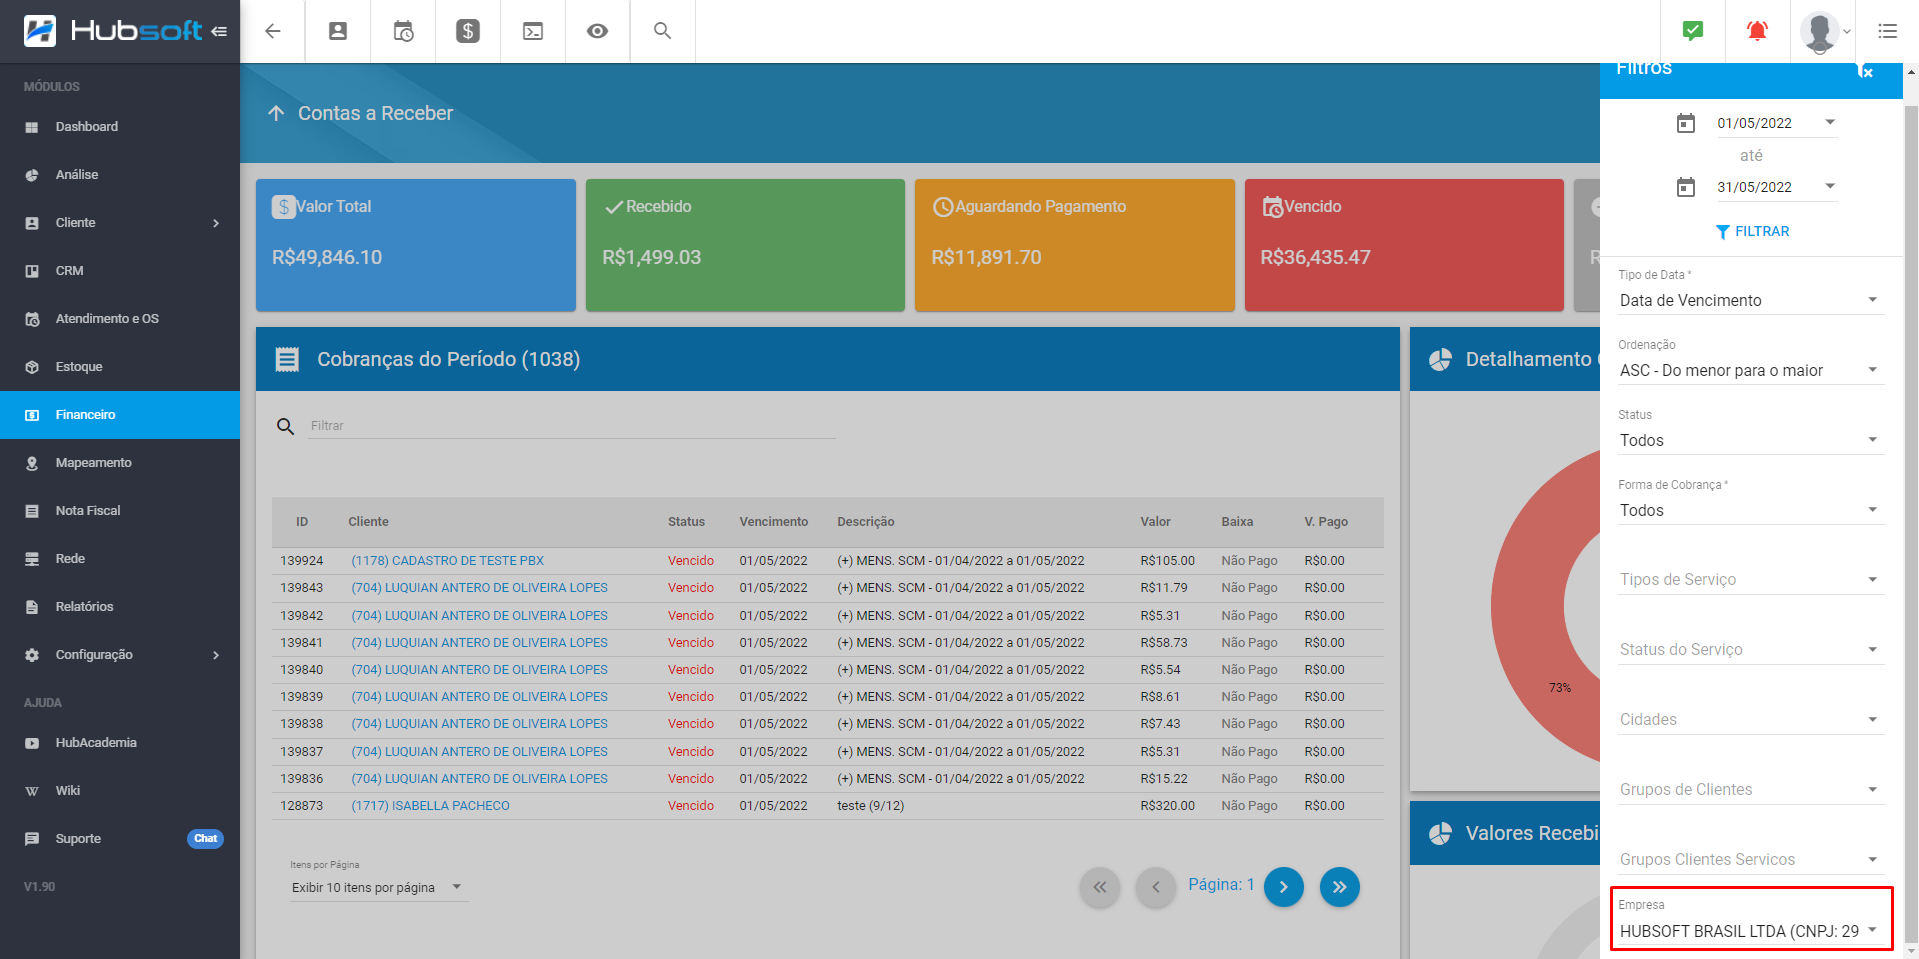Open calendar picker for end date
The height and width of the screenshot is (959, 1919).
click(x=1686, y=187)
